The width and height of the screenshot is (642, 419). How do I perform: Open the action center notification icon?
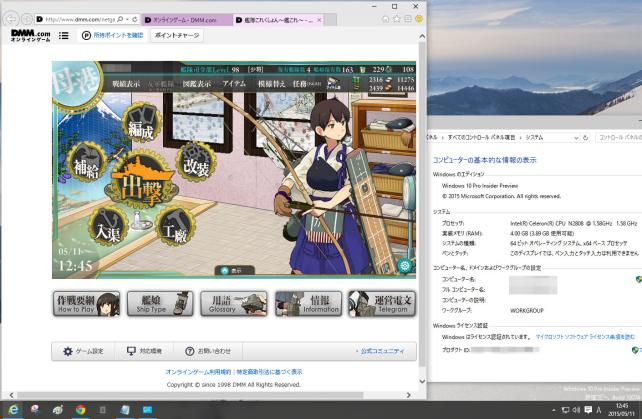(x=588, y=410)
